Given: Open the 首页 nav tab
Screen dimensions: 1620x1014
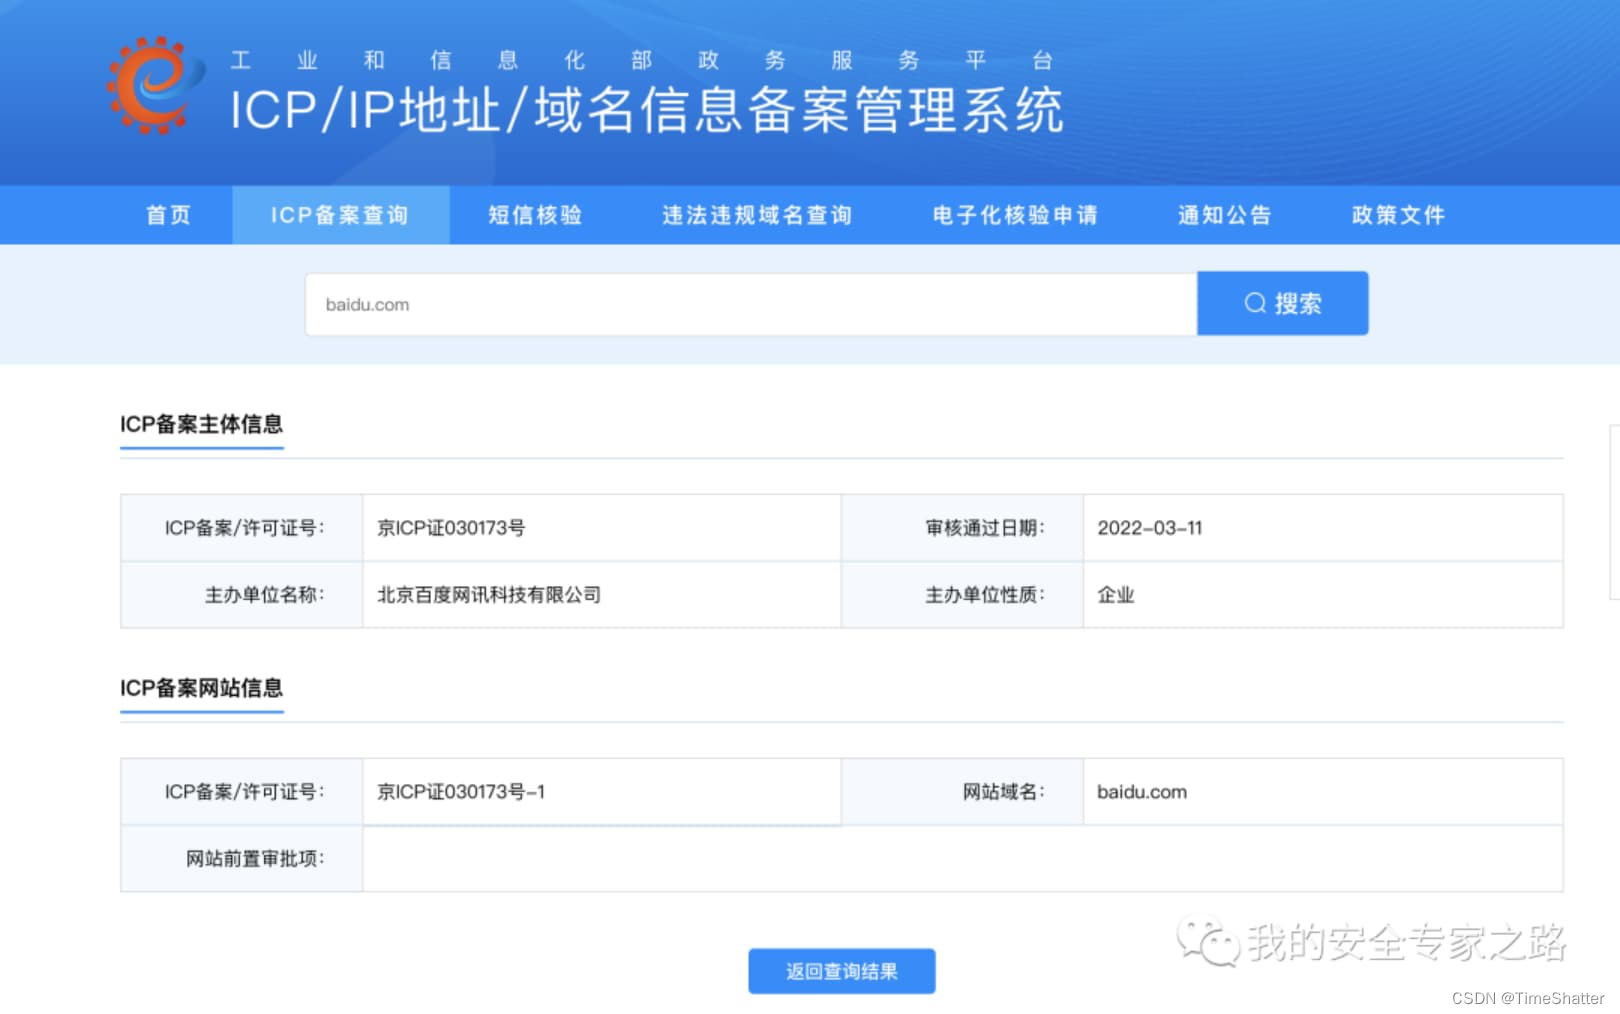Looking at the screenshot, I should point(168,215).
